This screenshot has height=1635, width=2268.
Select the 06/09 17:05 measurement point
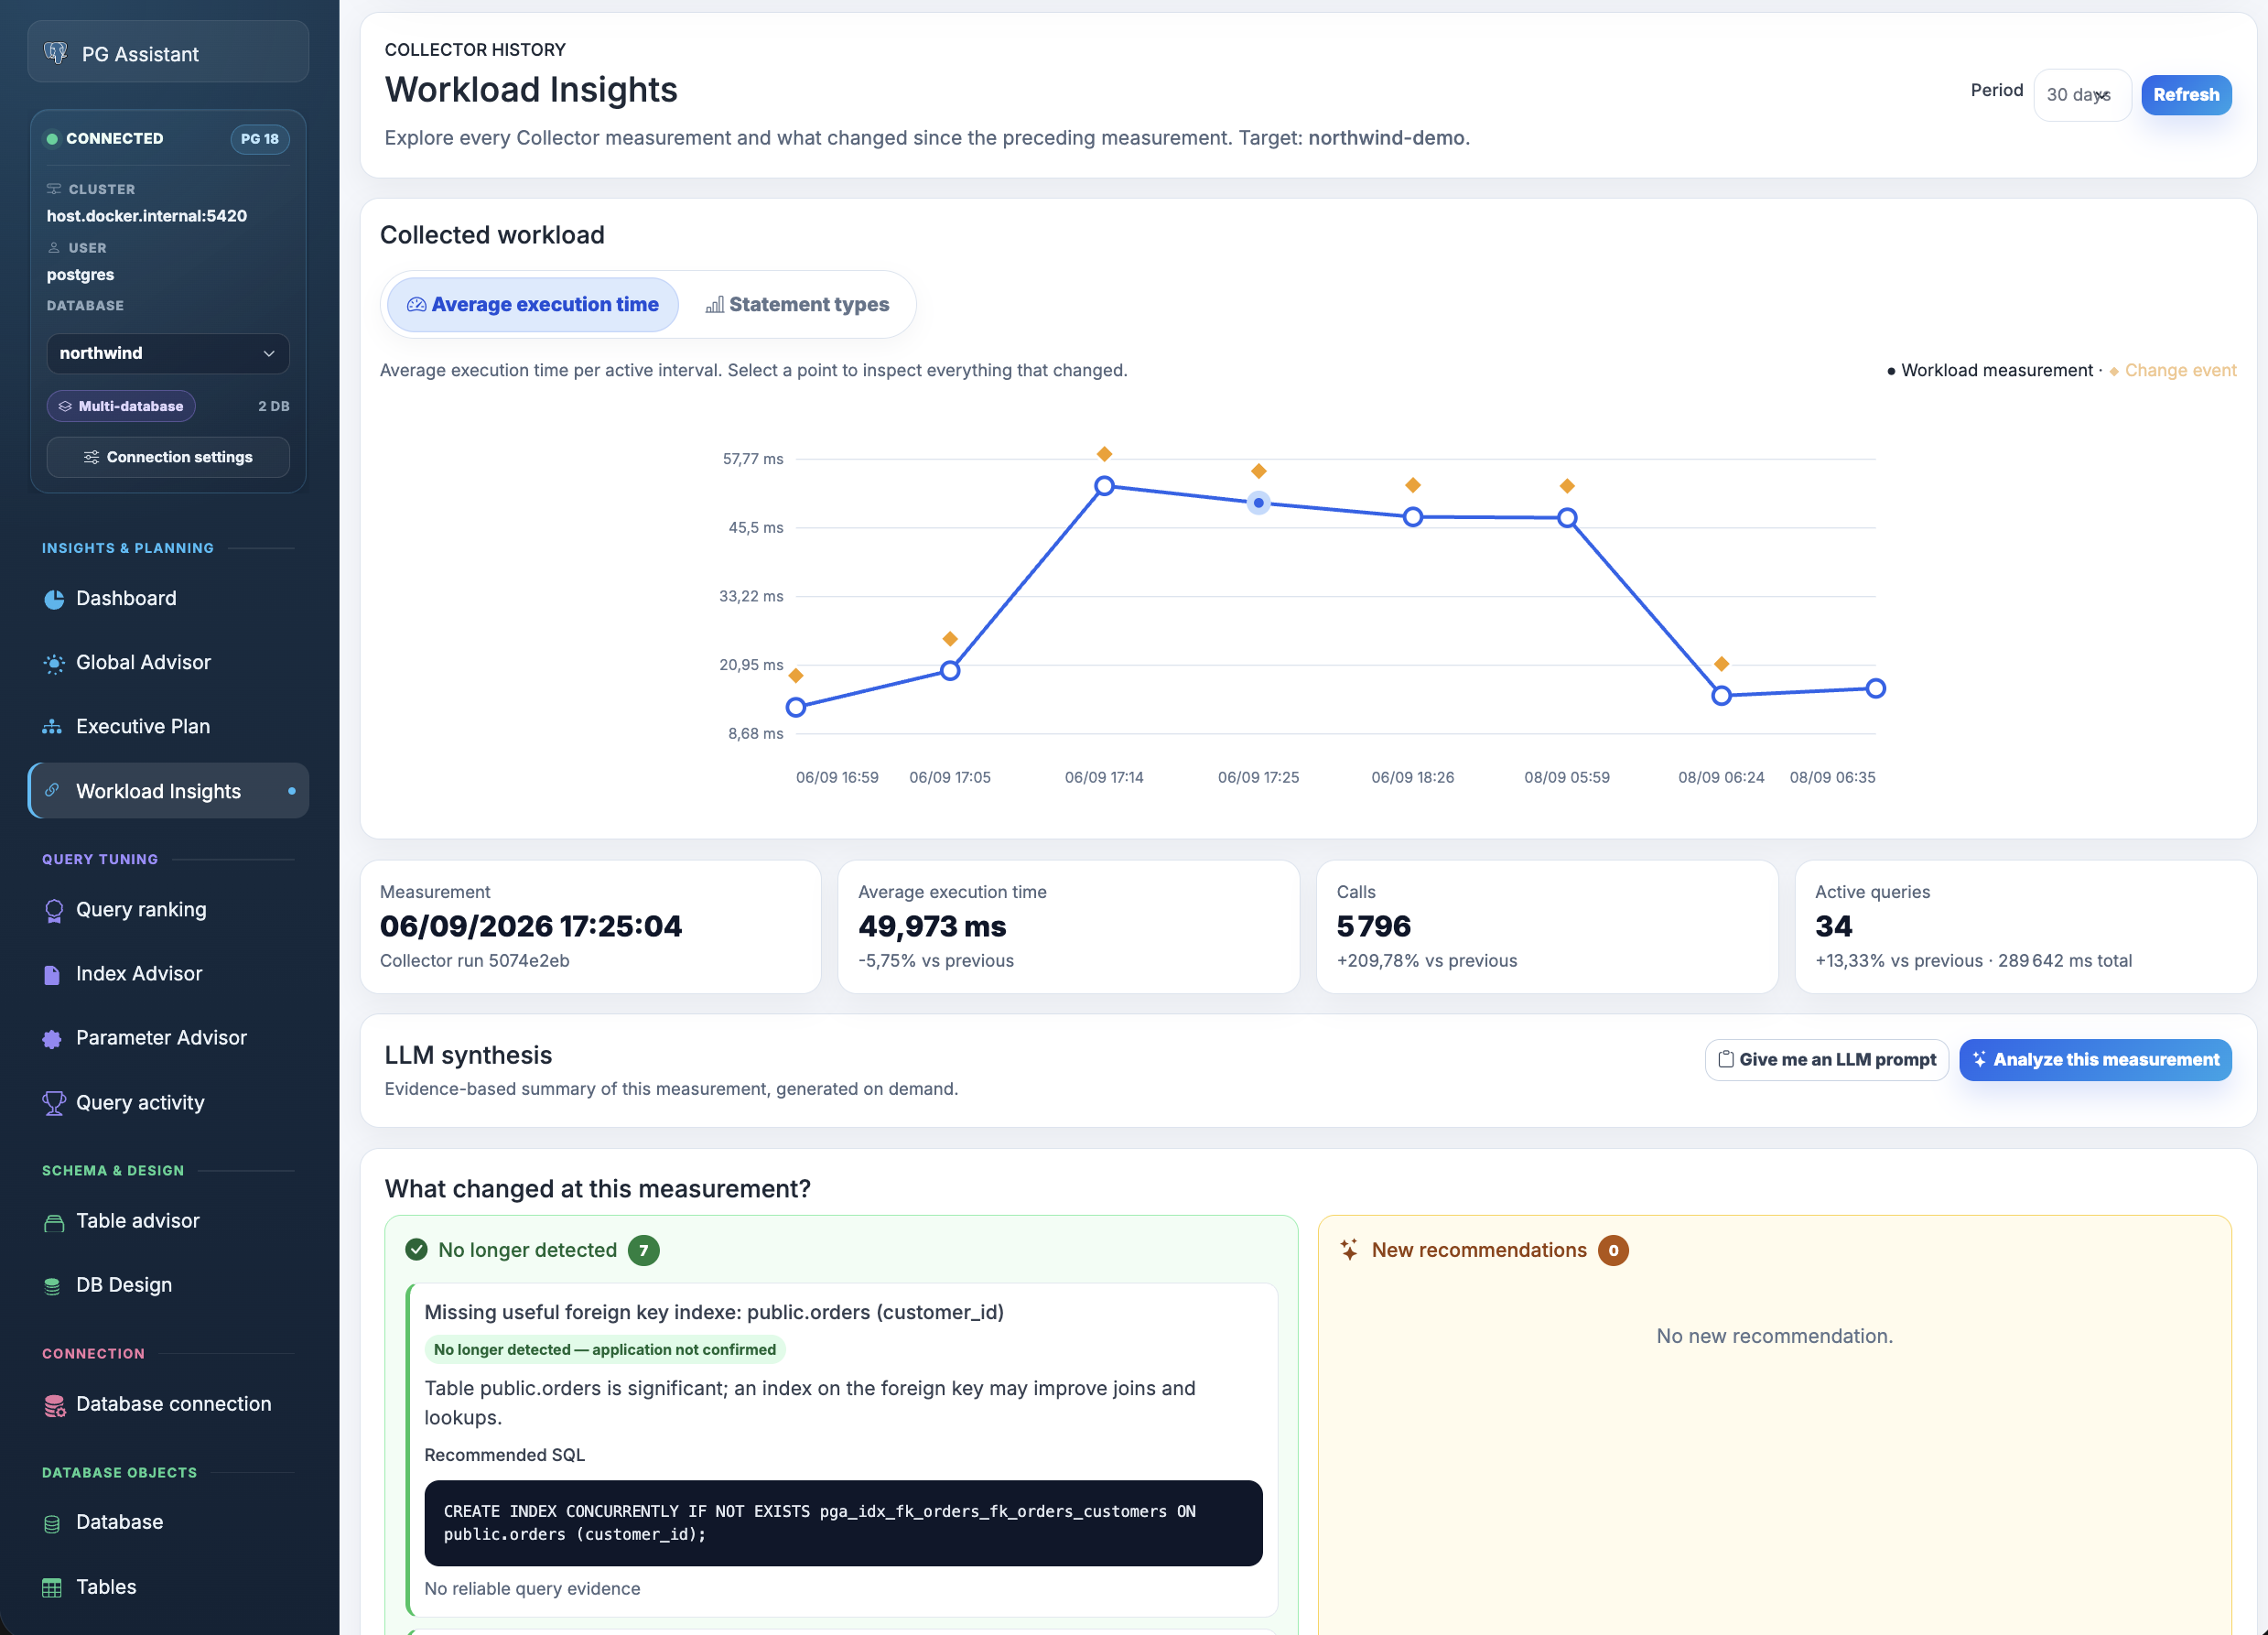click(x=950, y=671)
